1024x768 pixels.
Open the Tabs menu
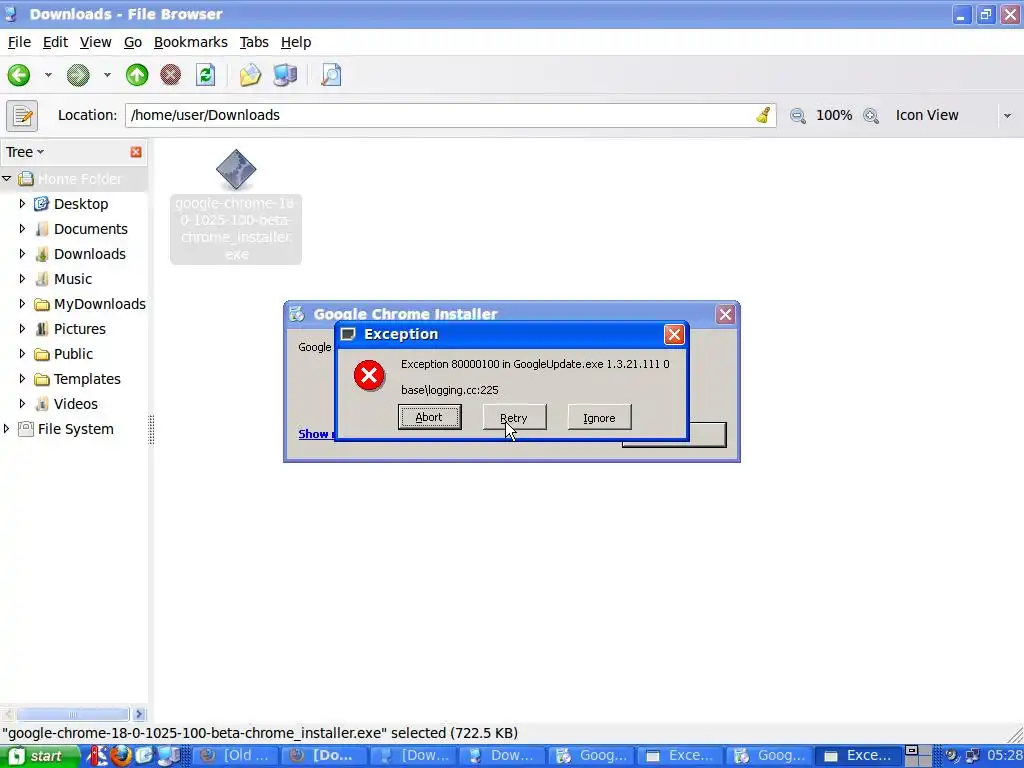point(254,42)
